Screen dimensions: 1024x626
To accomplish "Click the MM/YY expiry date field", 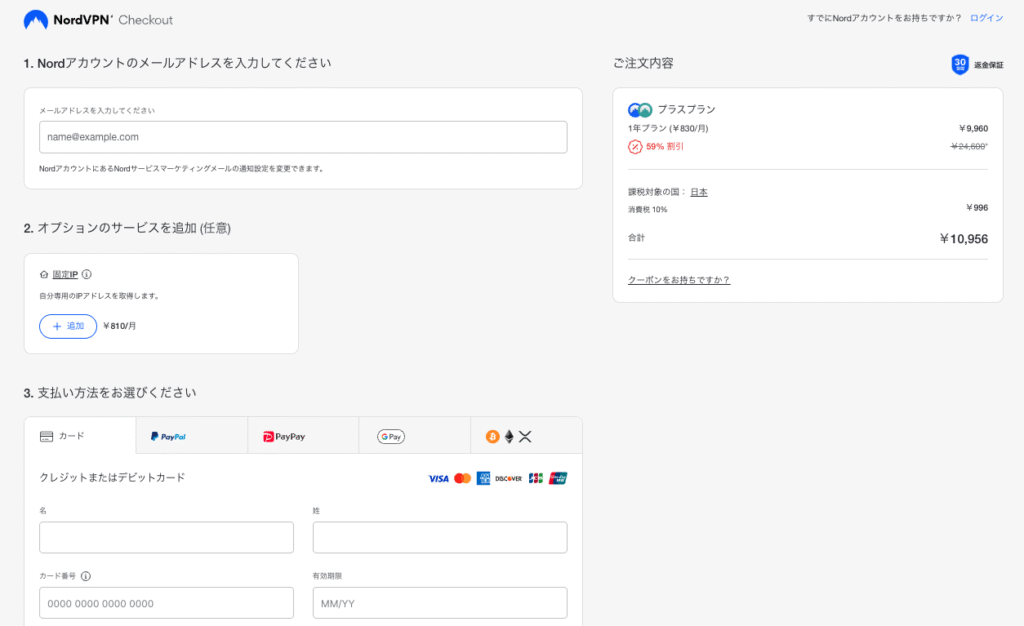I will click(x=440, y=603).
